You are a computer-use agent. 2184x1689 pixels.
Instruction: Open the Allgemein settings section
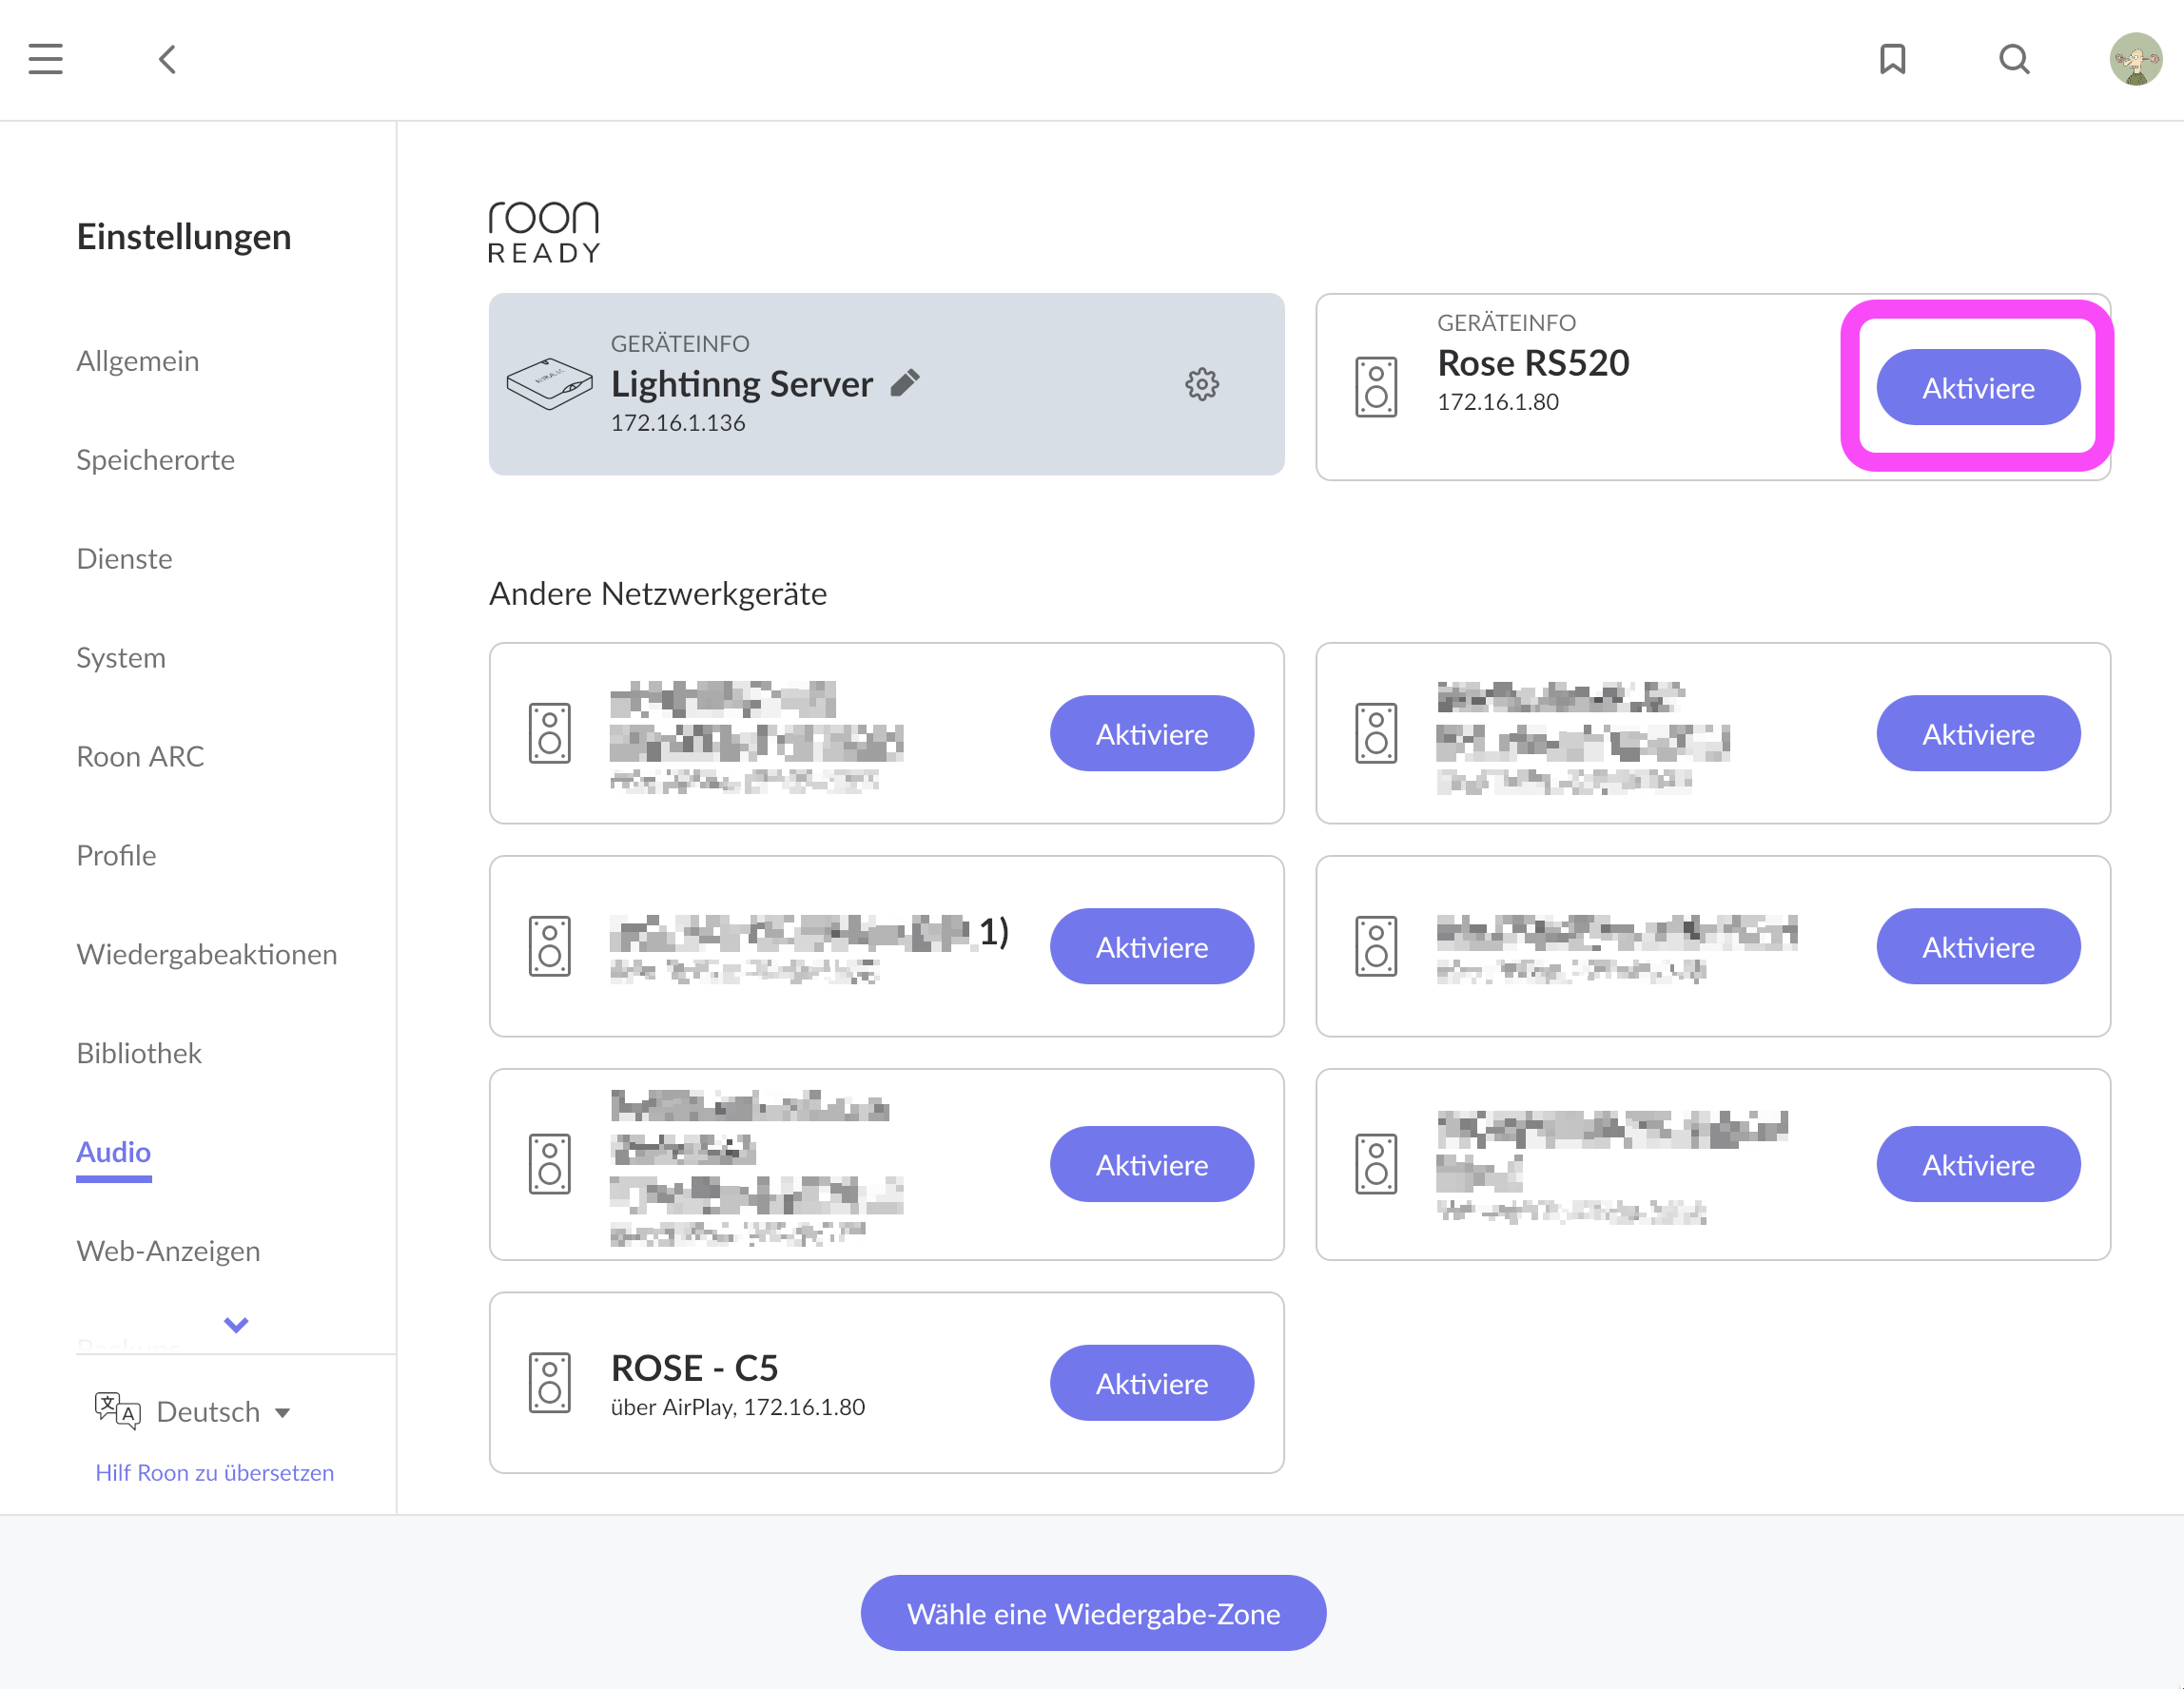pyautogui.click(x=138, y=361)
